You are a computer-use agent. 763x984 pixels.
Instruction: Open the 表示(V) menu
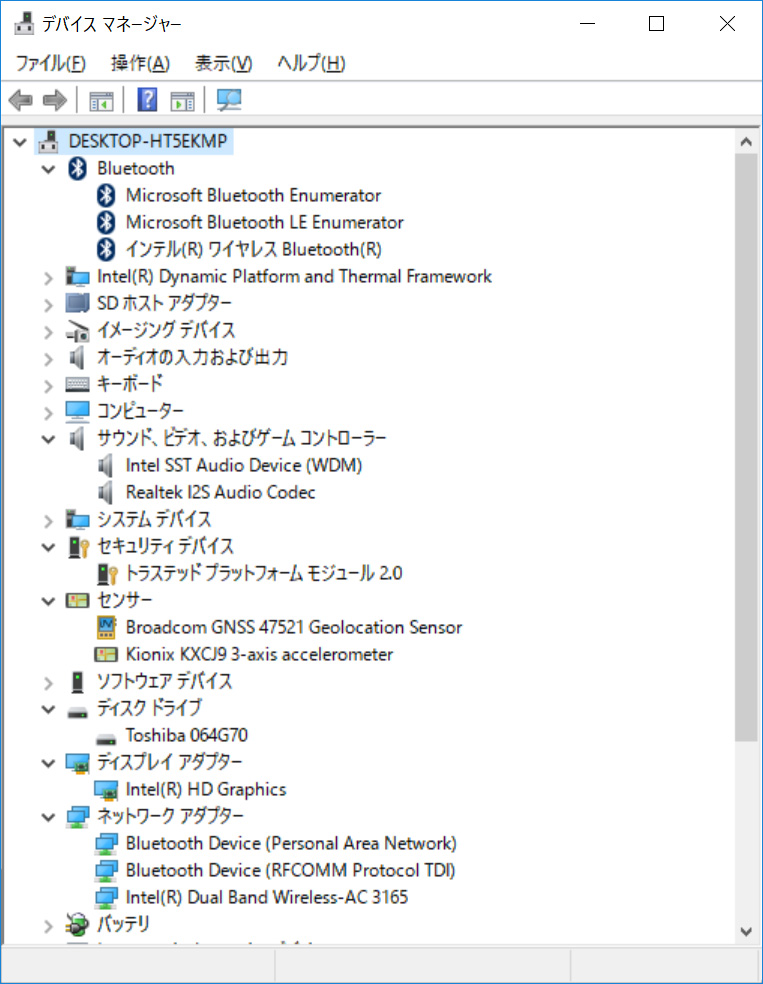click(x=223, y=63)
